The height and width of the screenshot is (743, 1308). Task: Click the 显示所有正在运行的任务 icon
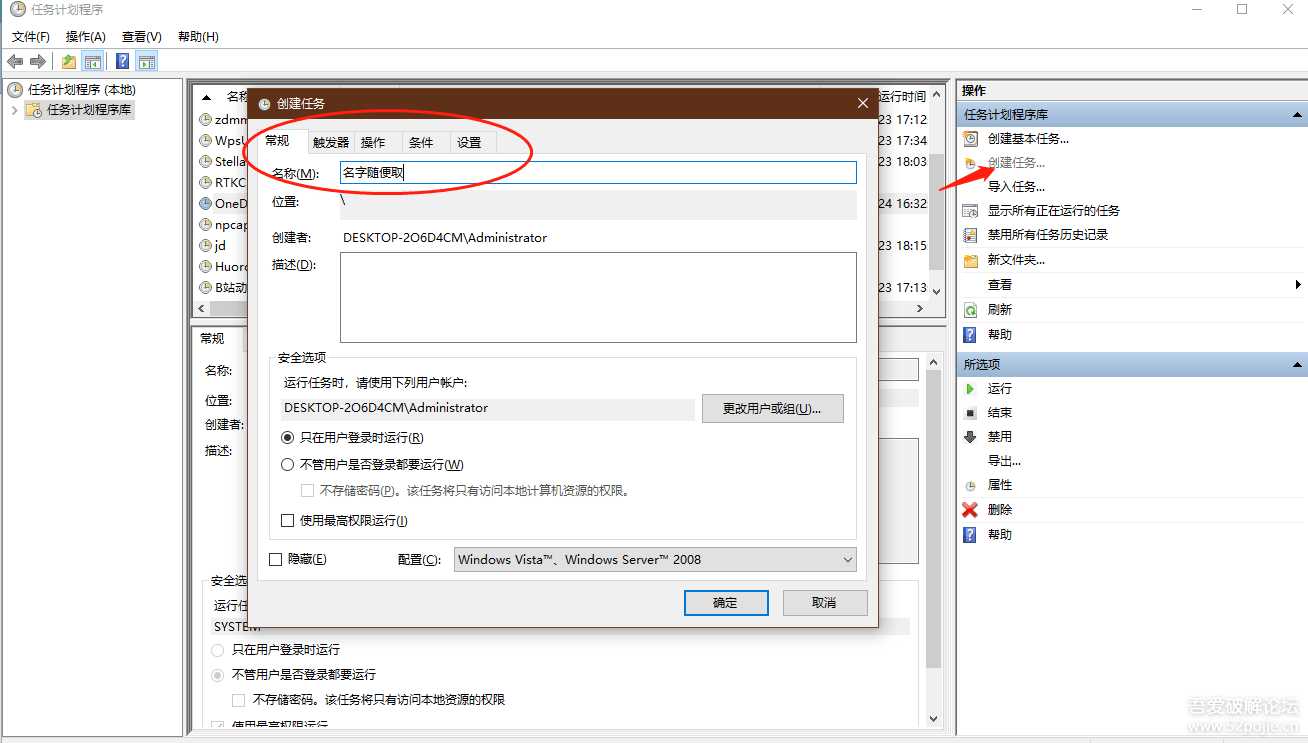tap(970, 211)
